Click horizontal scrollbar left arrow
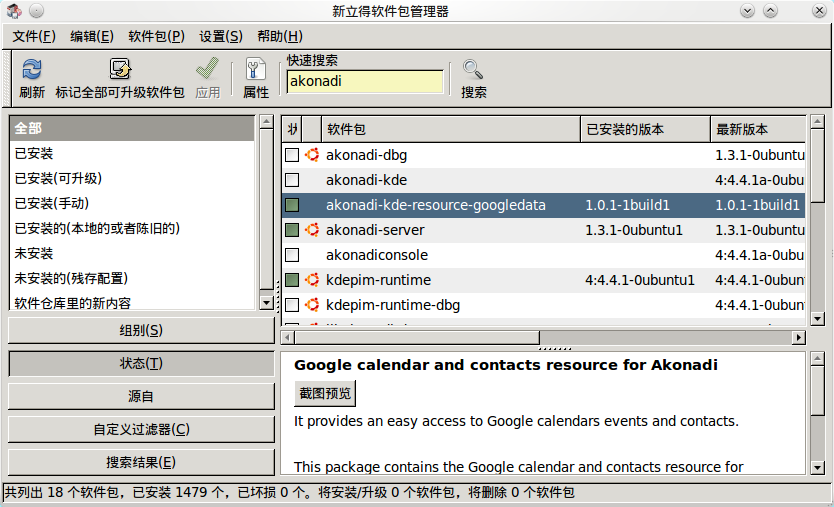The height and width of the screenshot is (507, 834). pyautogui.click(x=287, y=337)
